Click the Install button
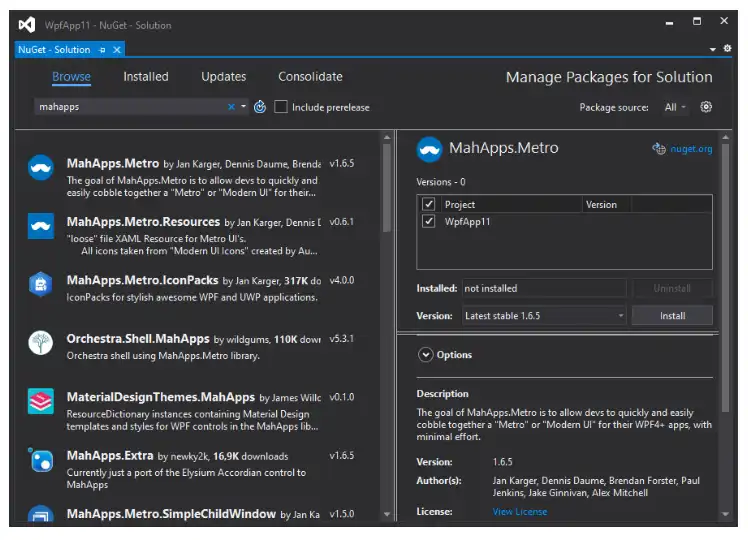The height and width of the screenshot is (540, 748). tap(673, 315)
